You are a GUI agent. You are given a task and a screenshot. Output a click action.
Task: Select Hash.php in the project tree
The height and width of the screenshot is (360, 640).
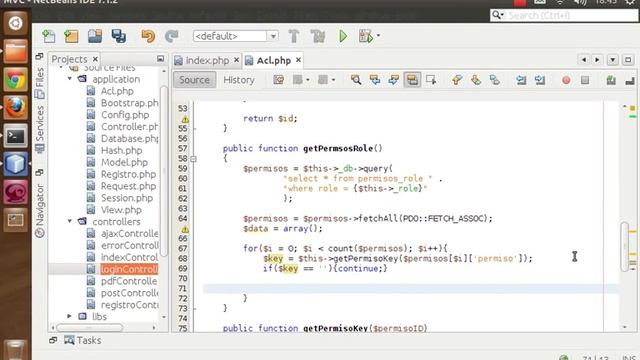pos(122,150)
